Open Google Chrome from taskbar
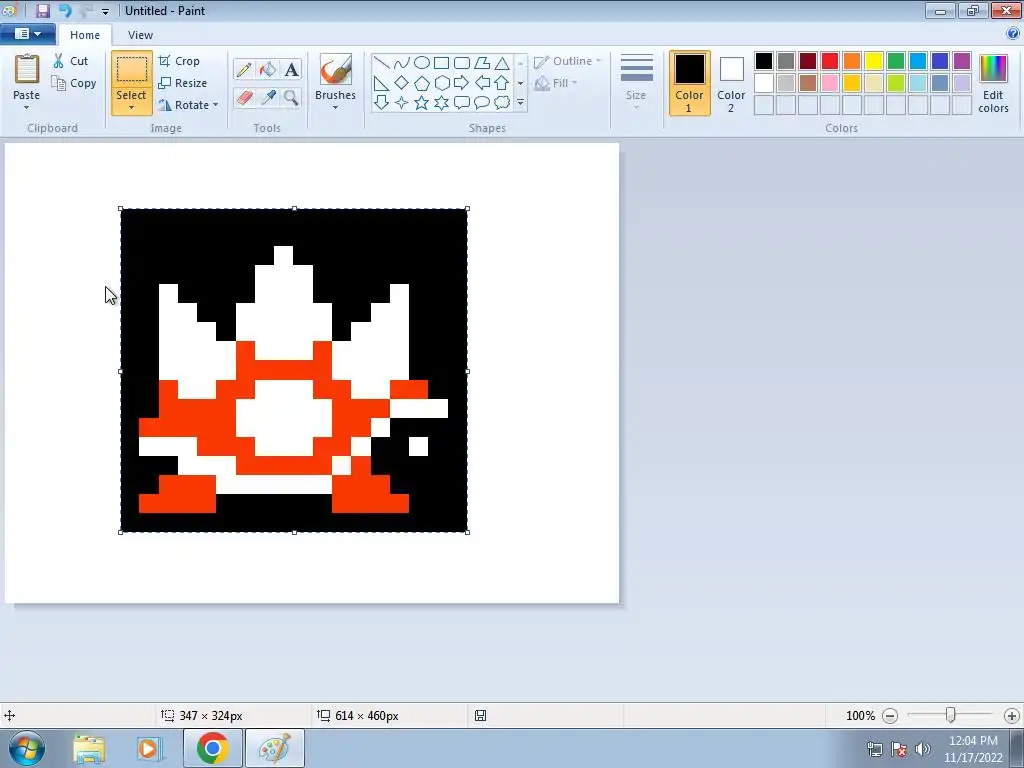 (x=212, y=748)
